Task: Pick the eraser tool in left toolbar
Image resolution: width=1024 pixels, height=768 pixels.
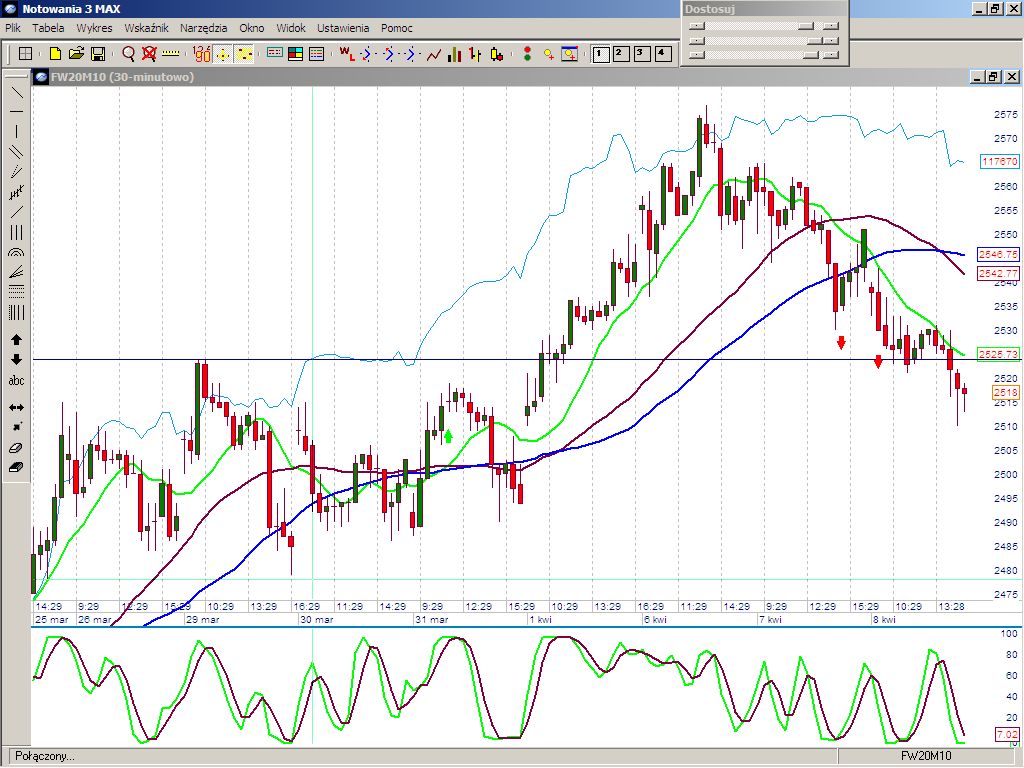Action: [x=16, y=448]
